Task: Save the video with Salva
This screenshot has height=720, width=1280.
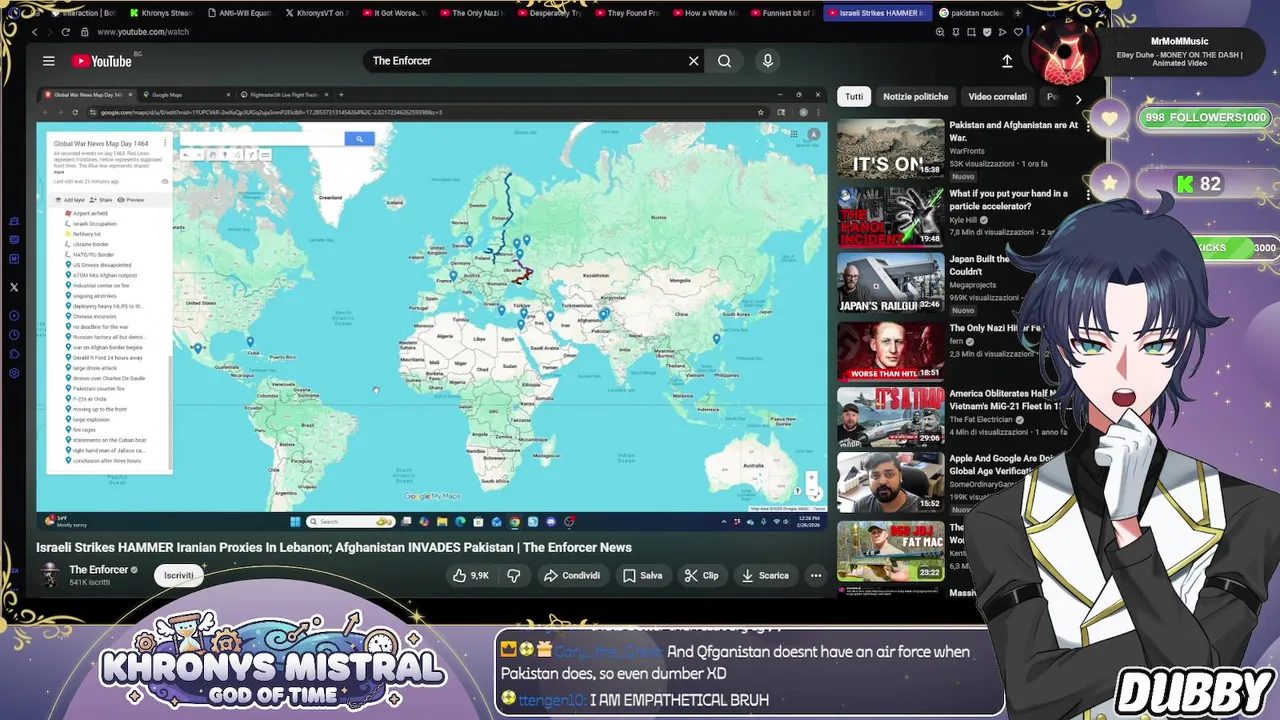Action: point(643,576)
